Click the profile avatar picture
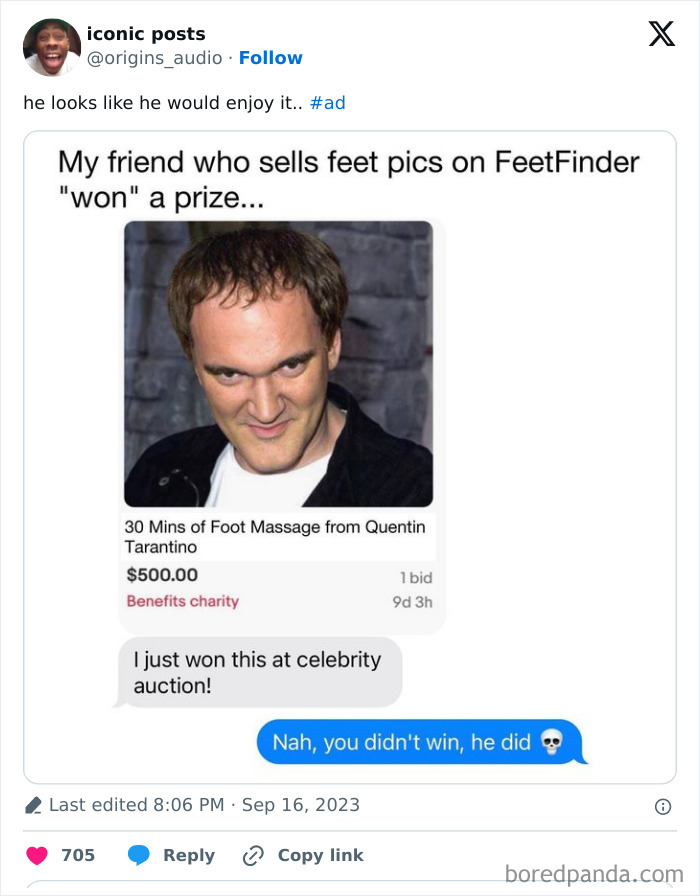 [x=52, y=45]
